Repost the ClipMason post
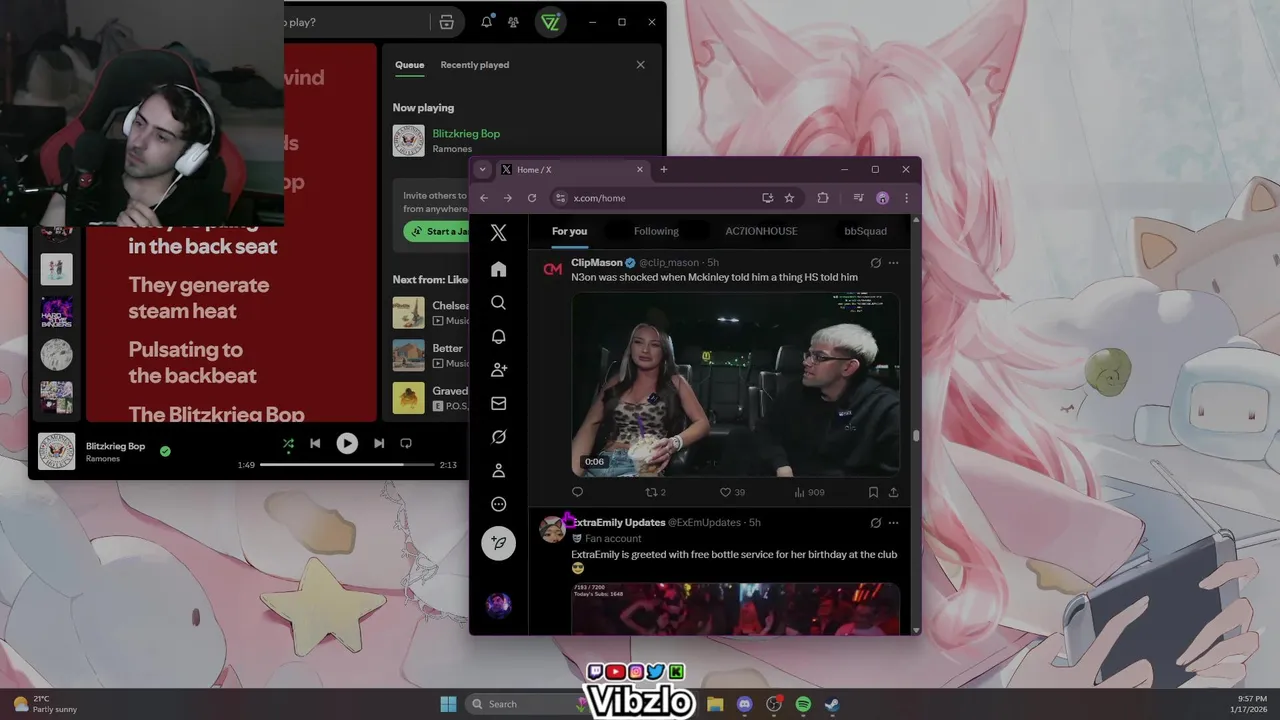Image resolution: width=1280 pixels, height=720 pixels. [656, 492]
